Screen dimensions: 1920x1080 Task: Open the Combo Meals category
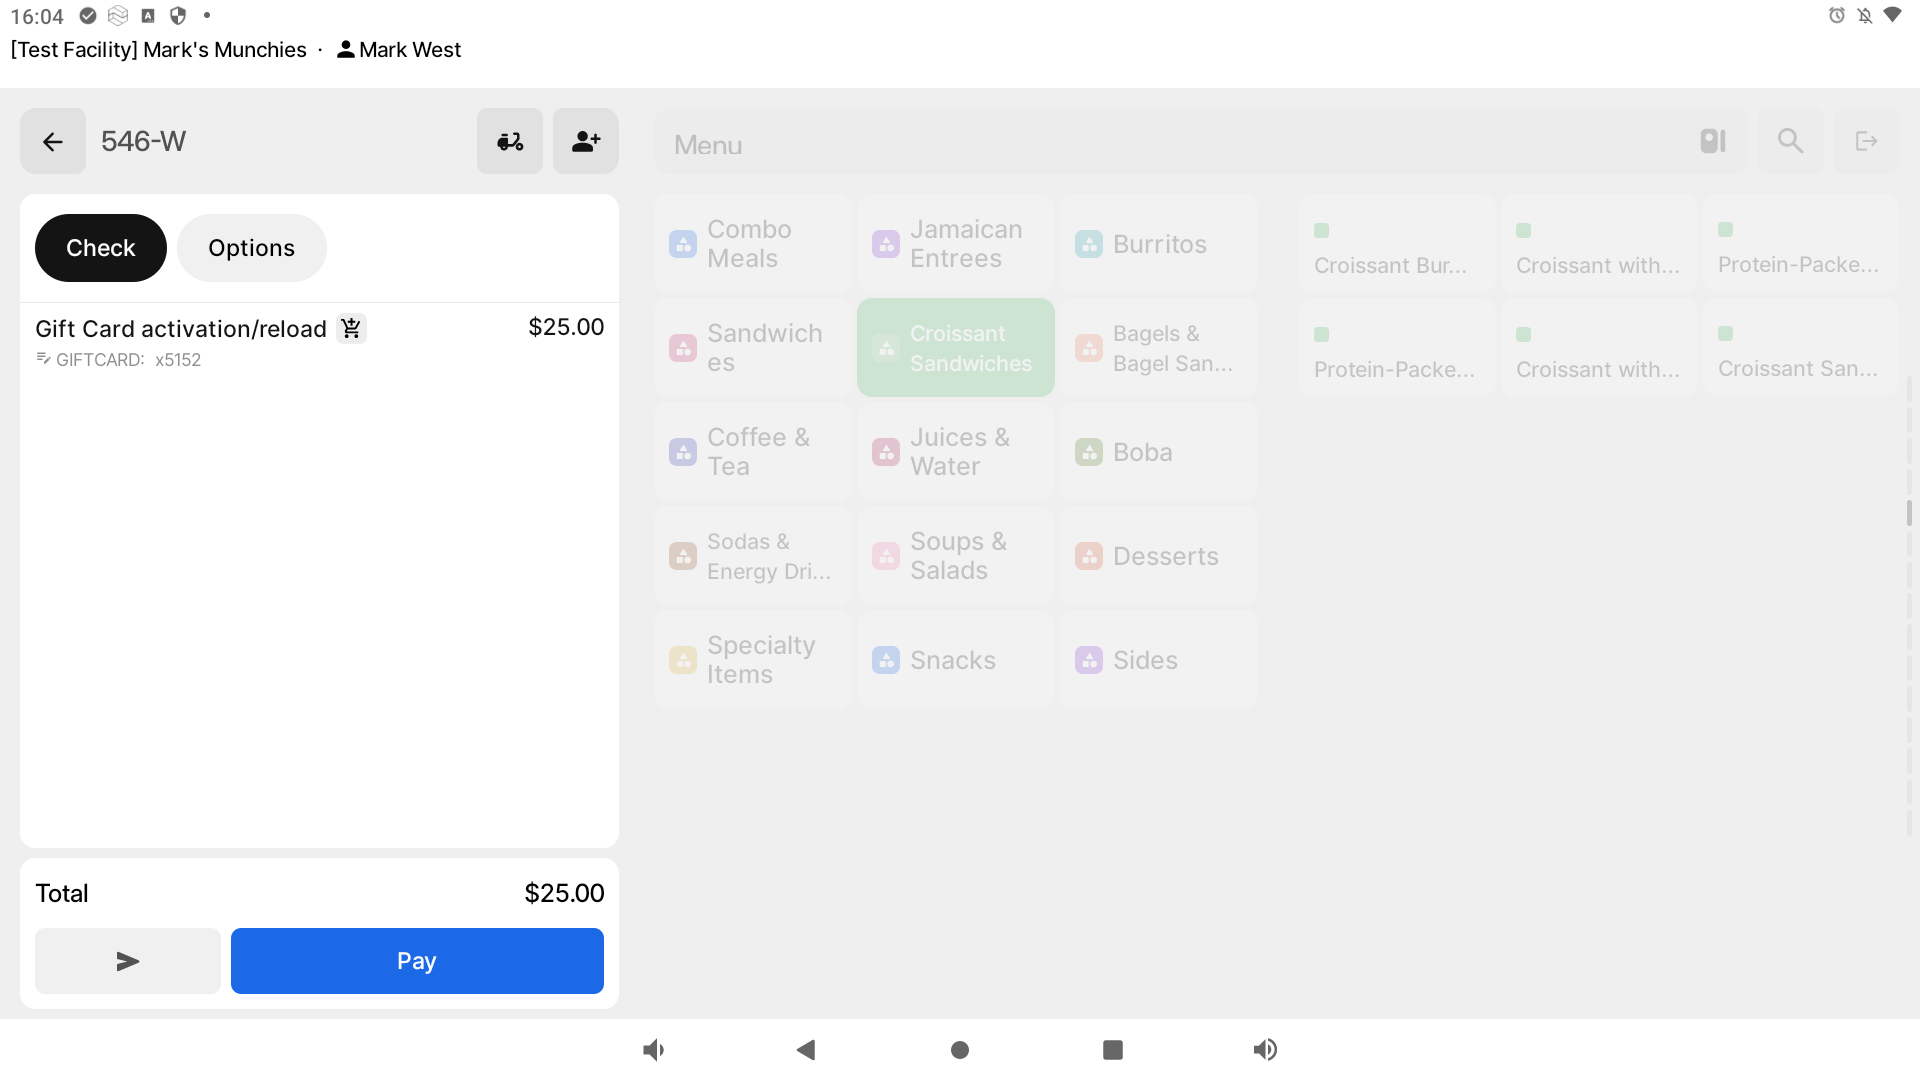(x=753, y=244)
